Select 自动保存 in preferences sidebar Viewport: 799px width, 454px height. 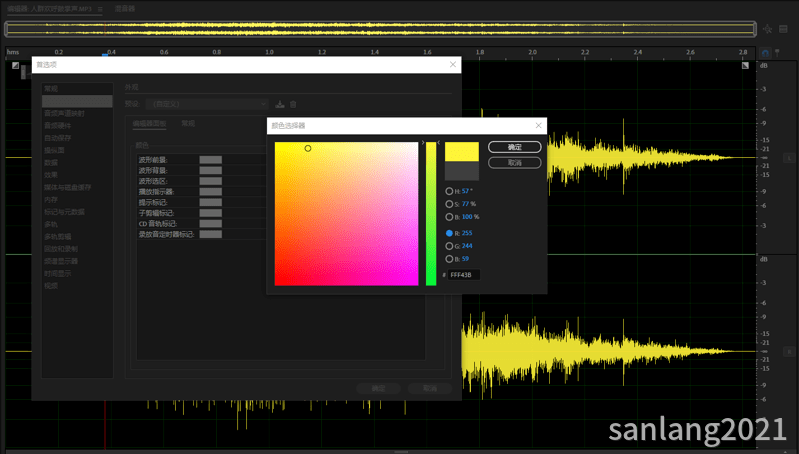coord(58,138)
